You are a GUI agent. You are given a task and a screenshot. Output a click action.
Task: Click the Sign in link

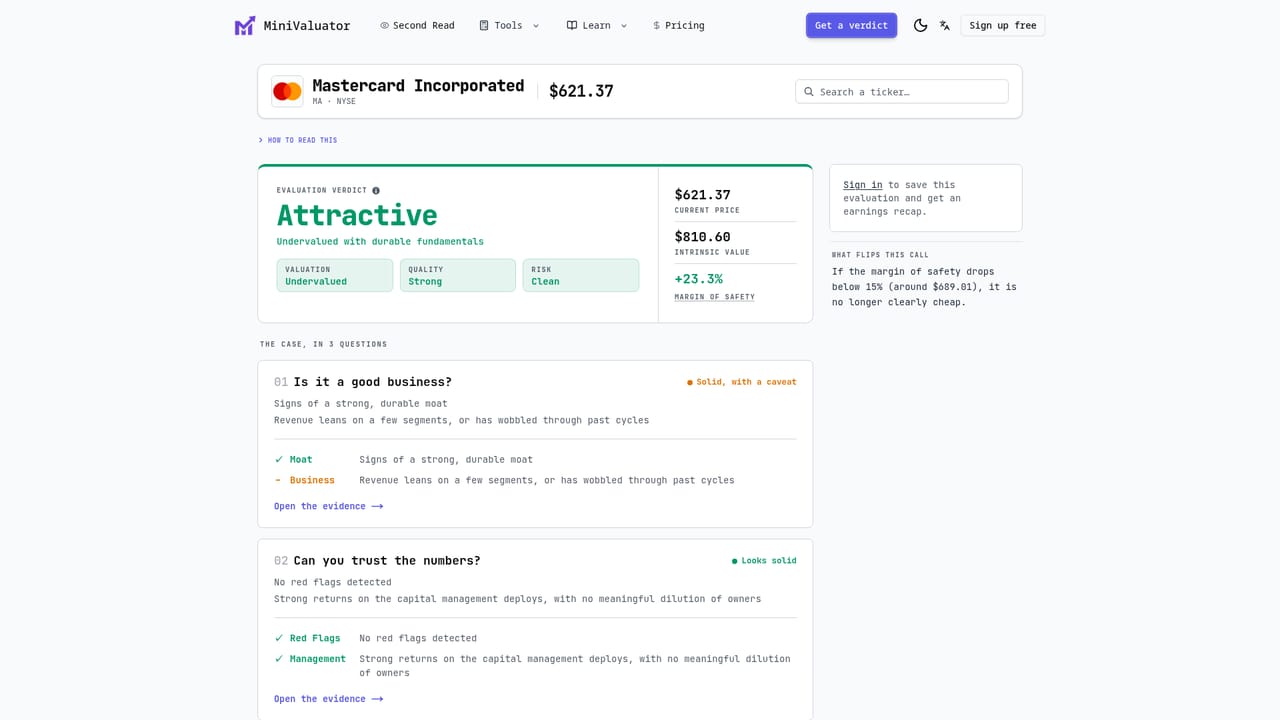(862, 185)
